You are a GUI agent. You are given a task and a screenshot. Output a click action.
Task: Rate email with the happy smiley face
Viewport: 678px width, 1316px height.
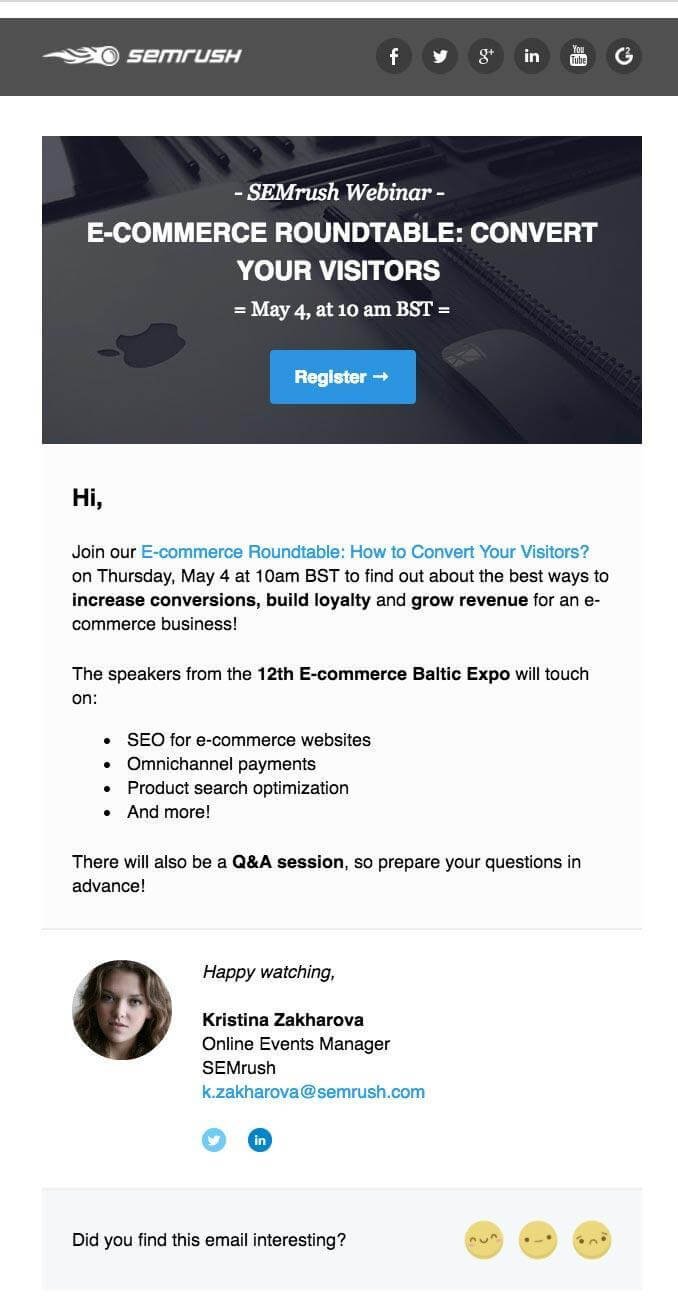coord(484,1240)
